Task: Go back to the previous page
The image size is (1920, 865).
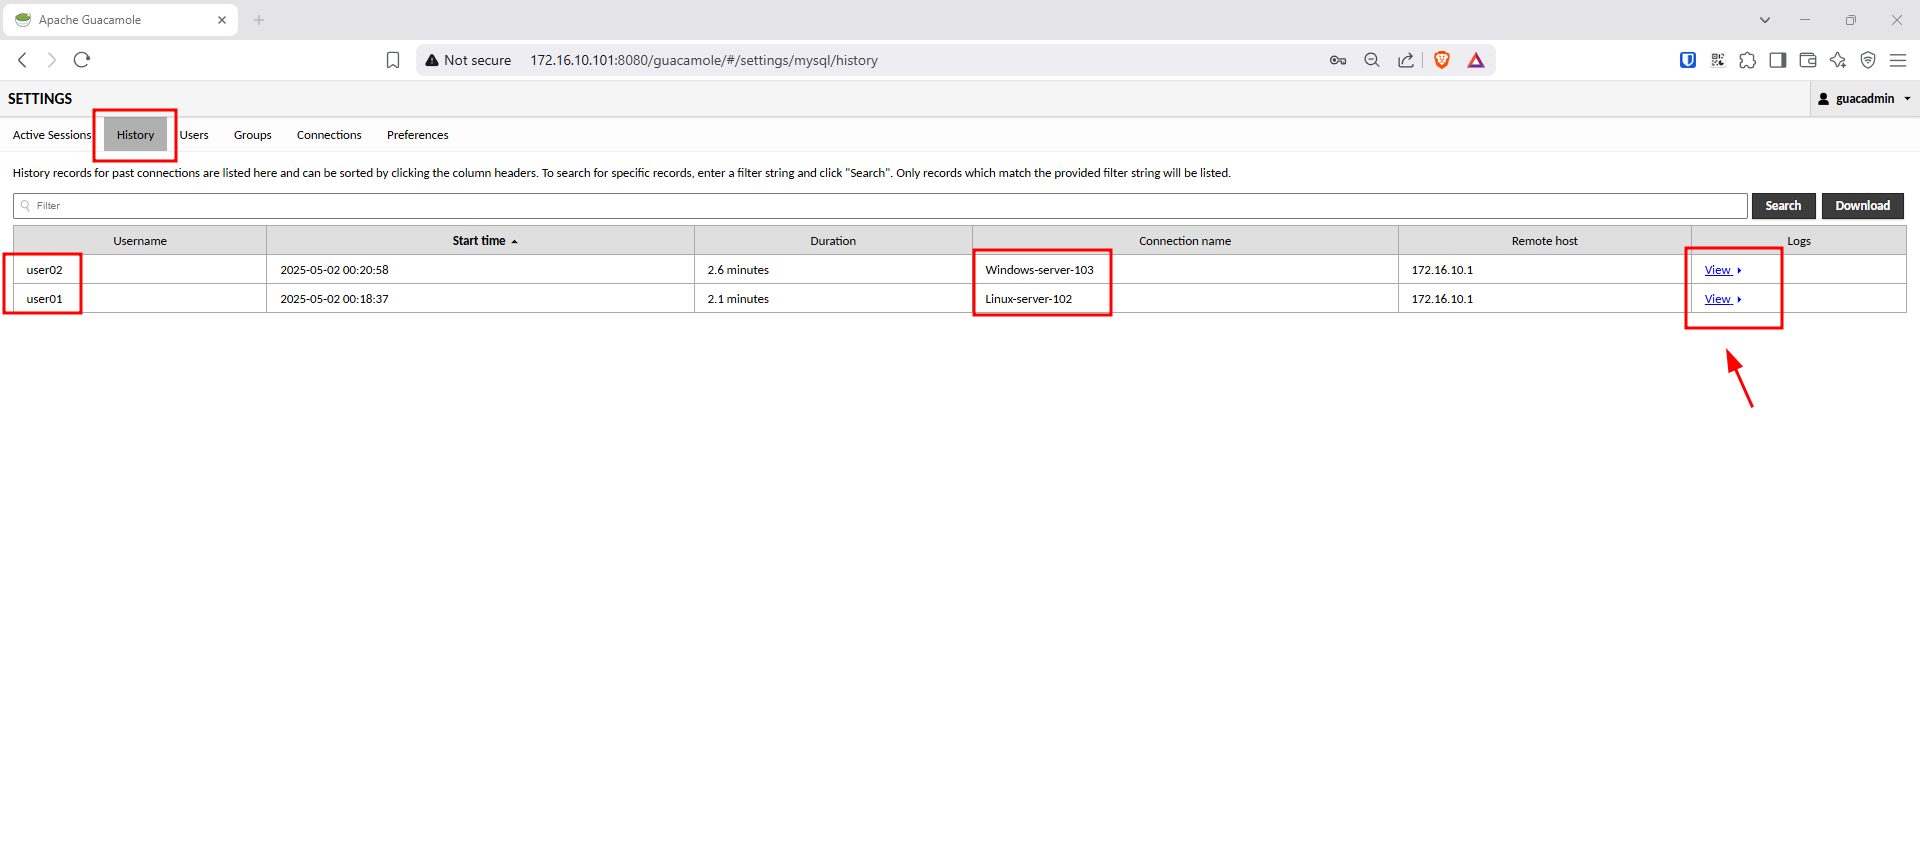Action: pyautogui.click(x=22, y=60)
